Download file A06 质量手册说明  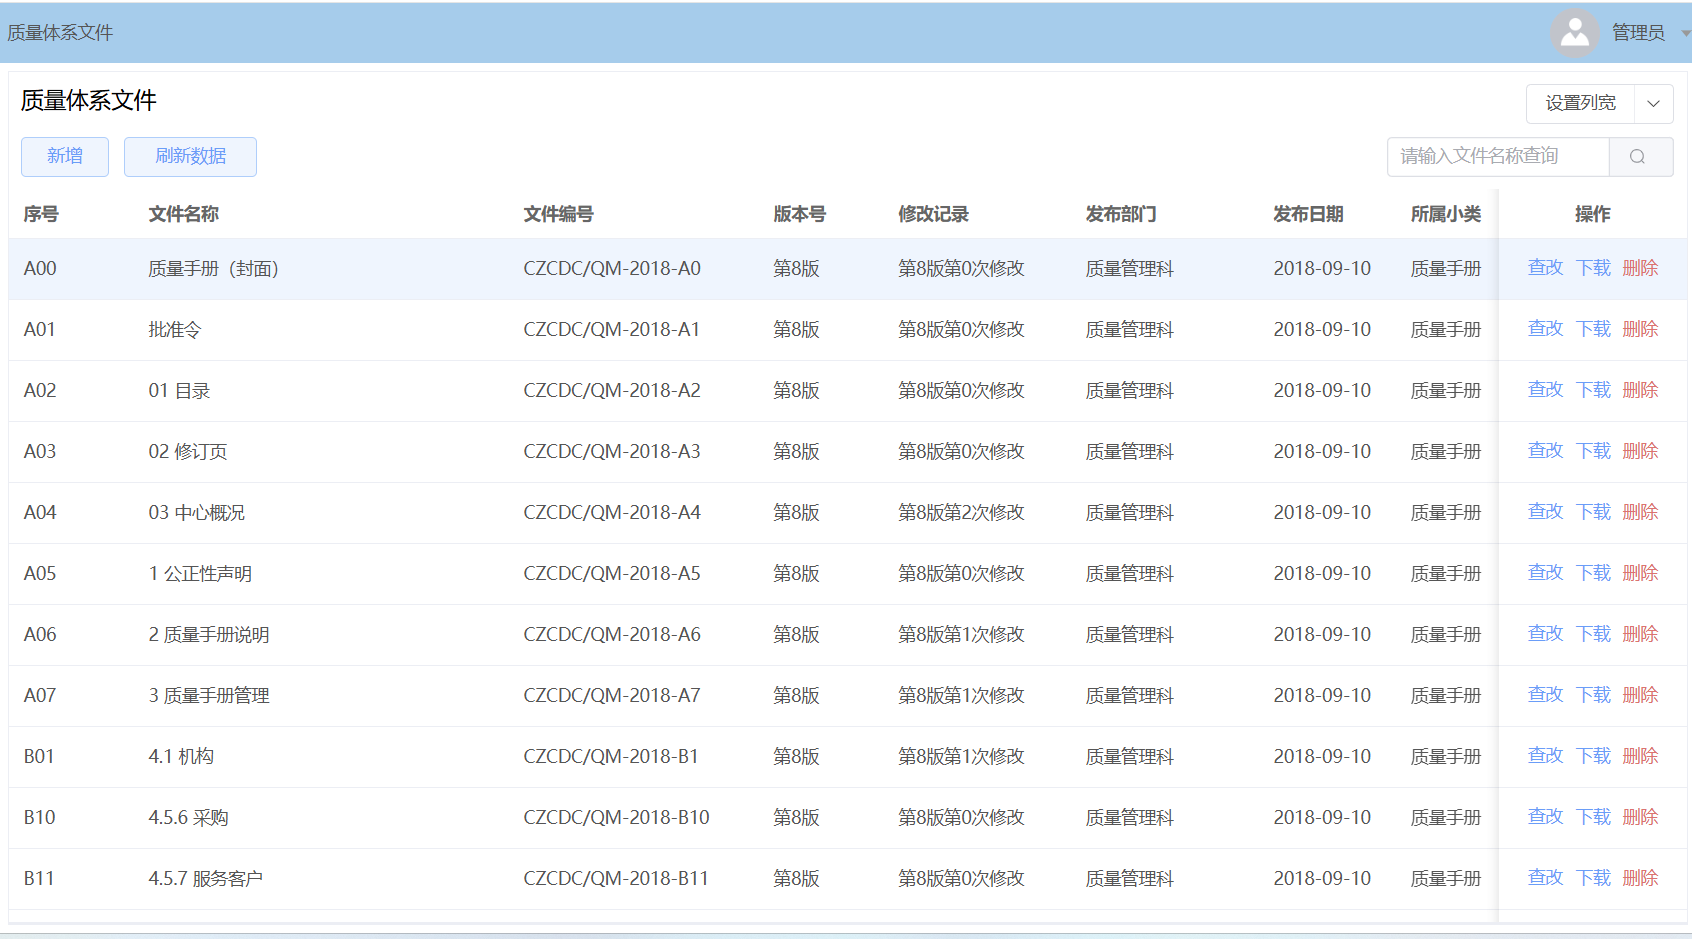coord(1593,634)
